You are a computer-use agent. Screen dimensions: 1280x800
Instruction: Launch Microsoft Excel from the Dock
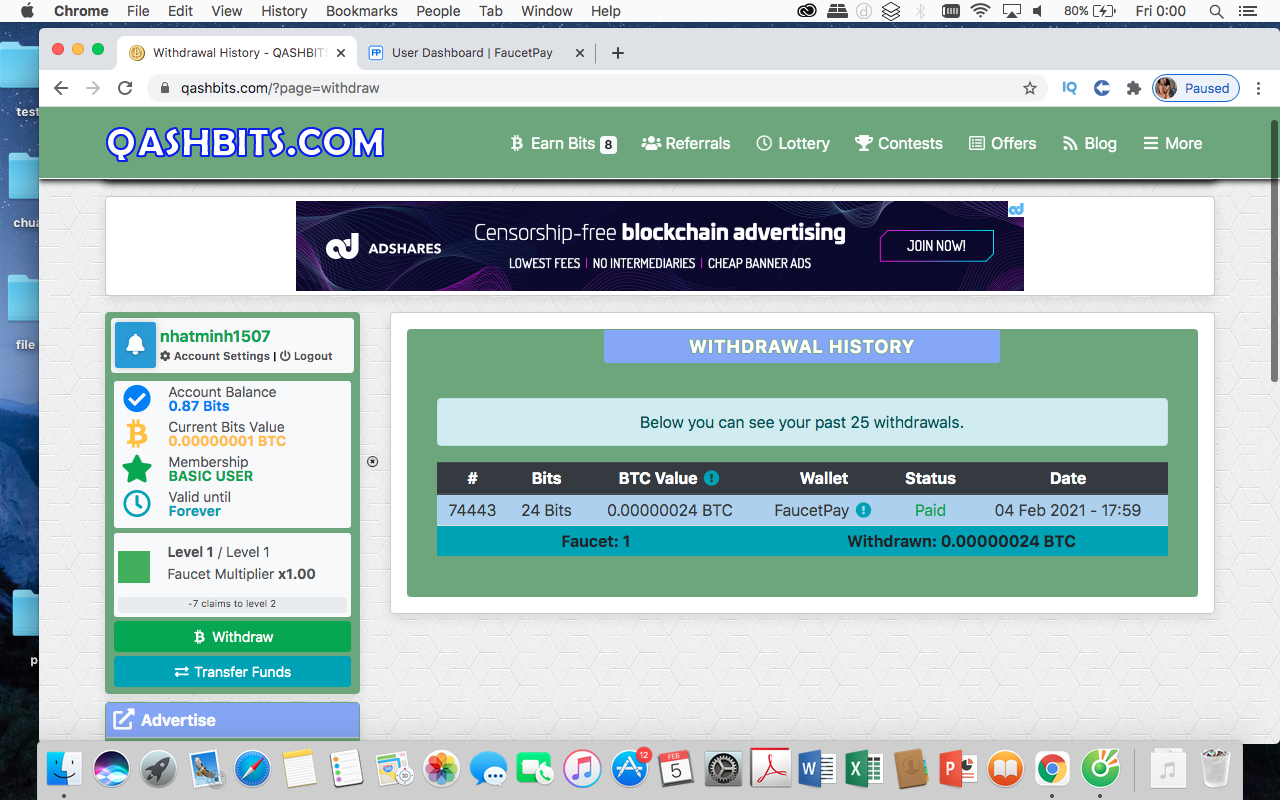(864, 769)
